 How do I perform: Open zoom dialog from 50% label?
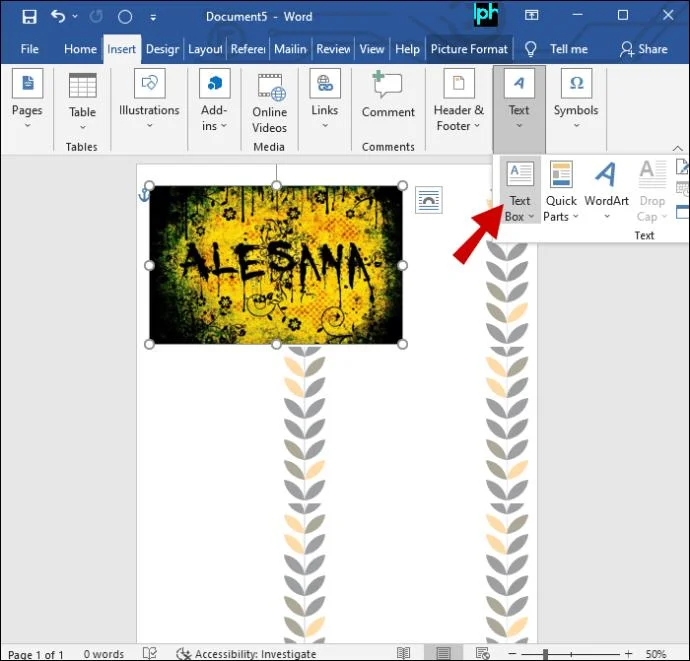tap(656, 654)
